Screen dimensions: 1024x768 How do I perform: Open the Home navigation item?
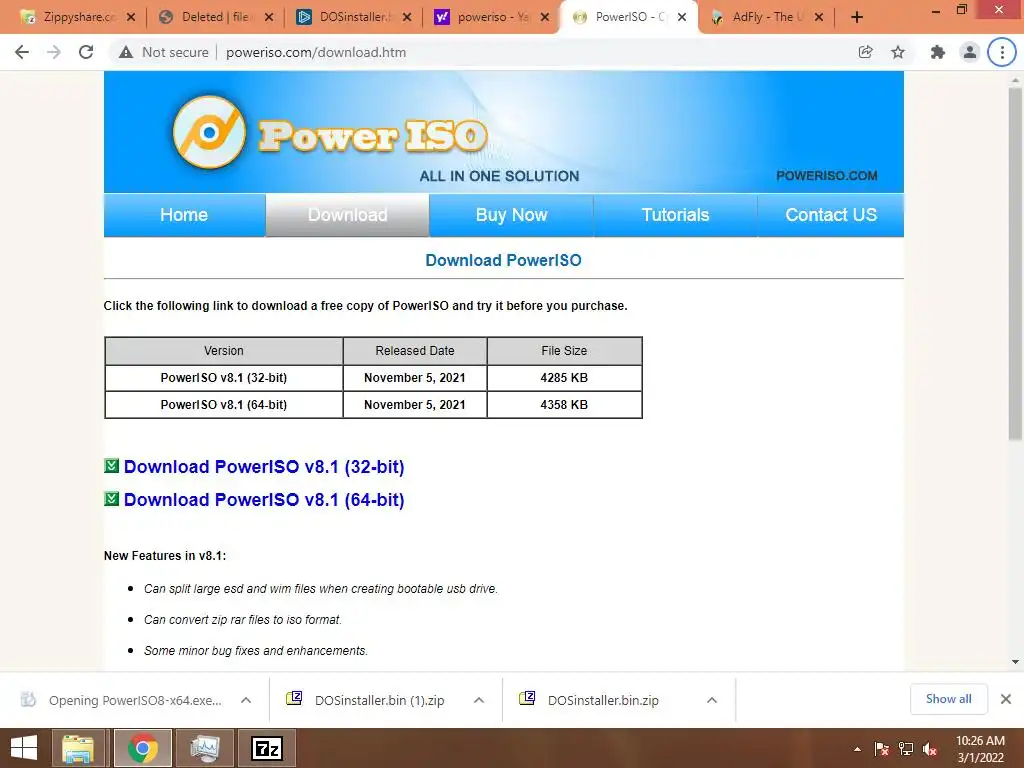coord(184,215)
